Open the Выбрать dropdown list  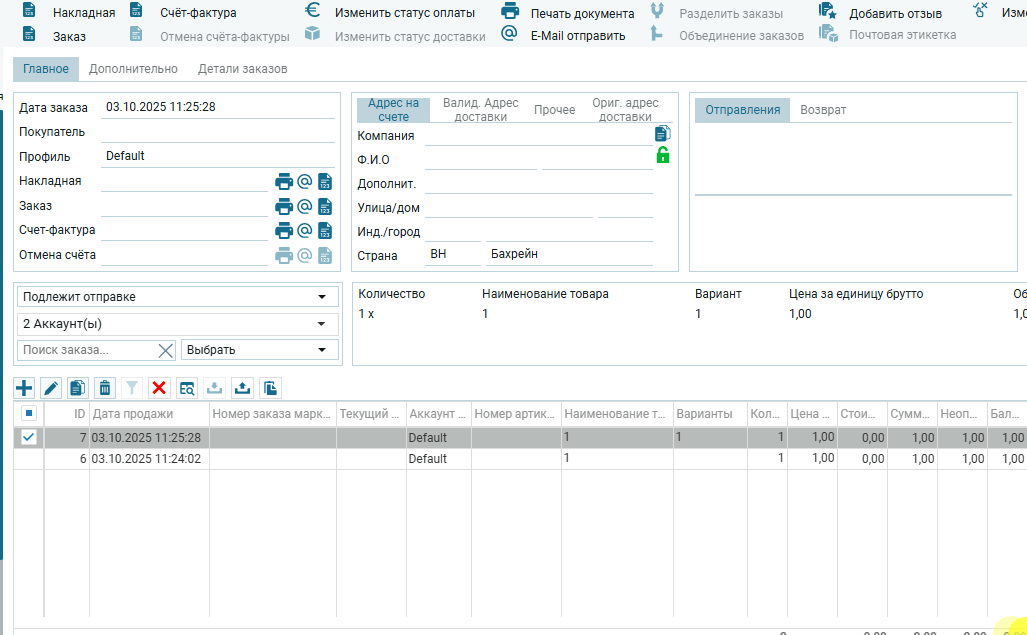[321, 350]
